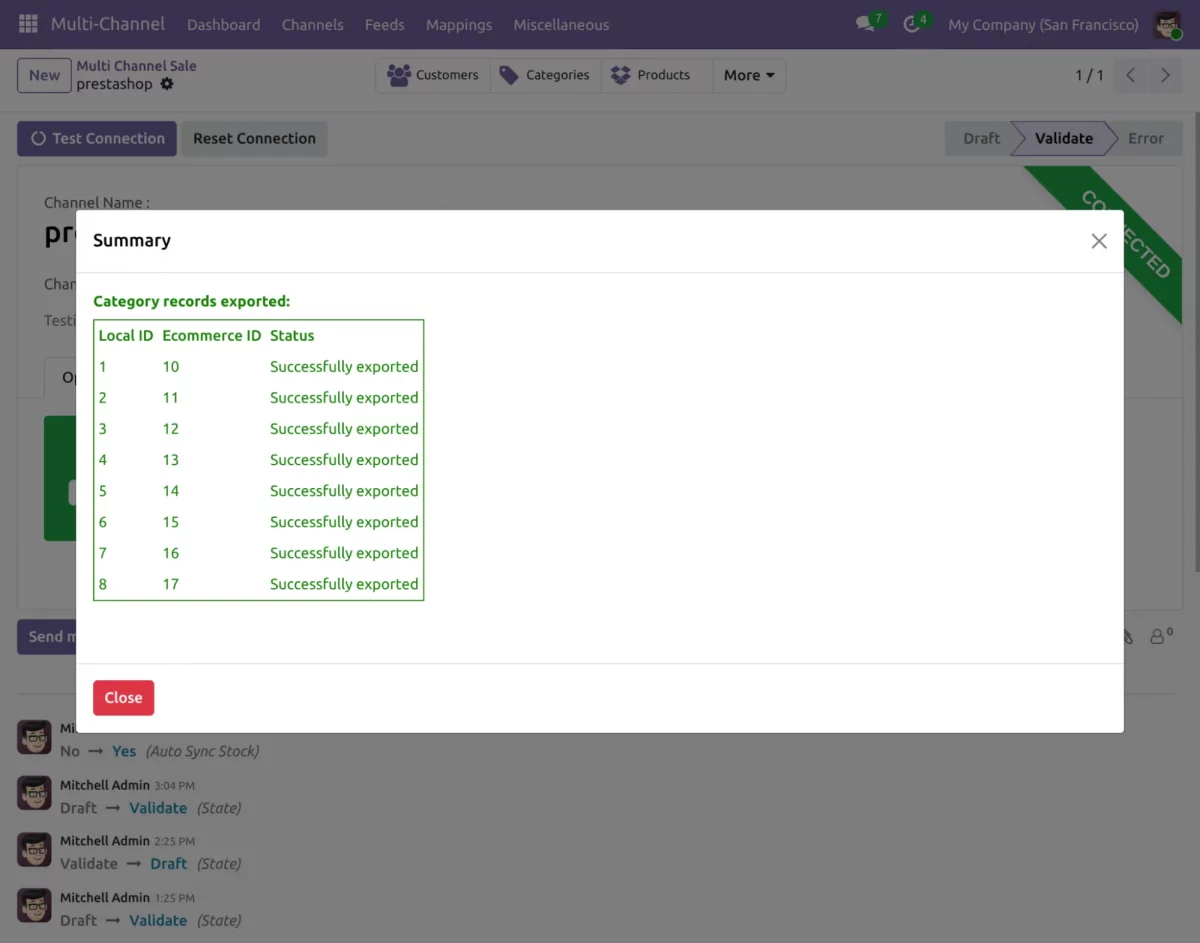1200x943 pixels.
Task: Open the activities clock icon
Action: pos(911,24)
